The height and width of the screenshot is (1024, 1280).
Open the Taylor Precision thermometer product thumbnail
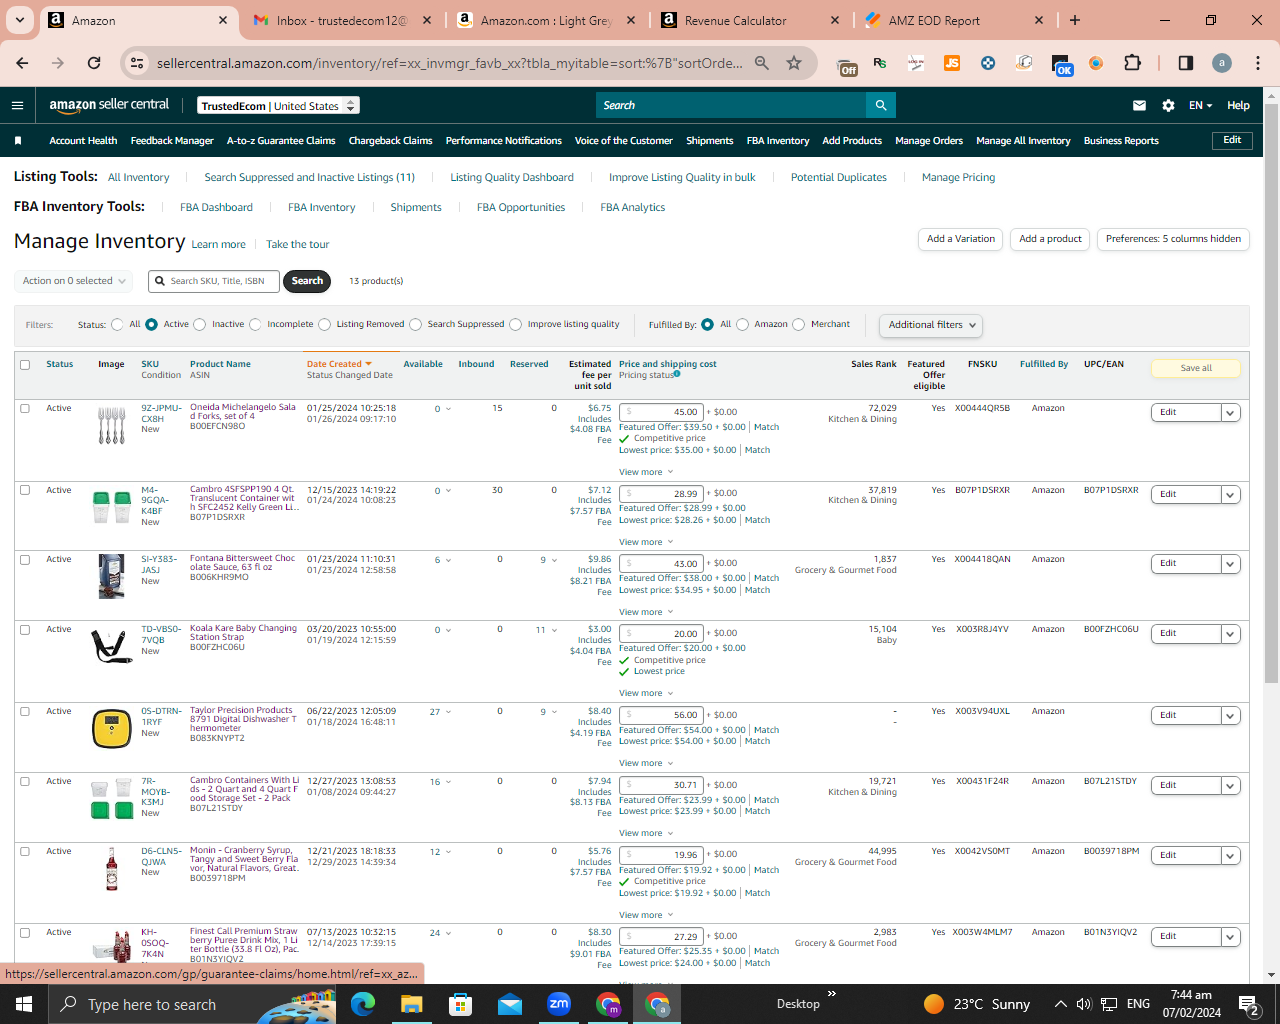[112, 729]
